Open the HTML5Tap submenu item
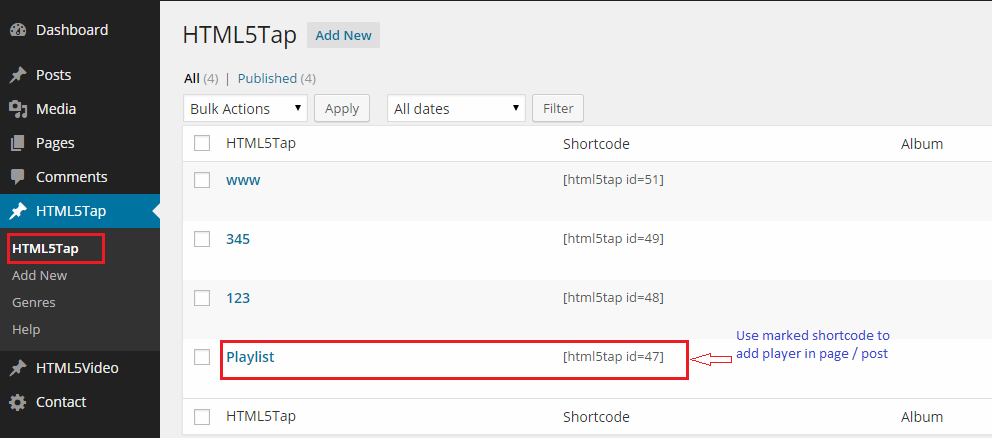 click(x=46, y=249)
